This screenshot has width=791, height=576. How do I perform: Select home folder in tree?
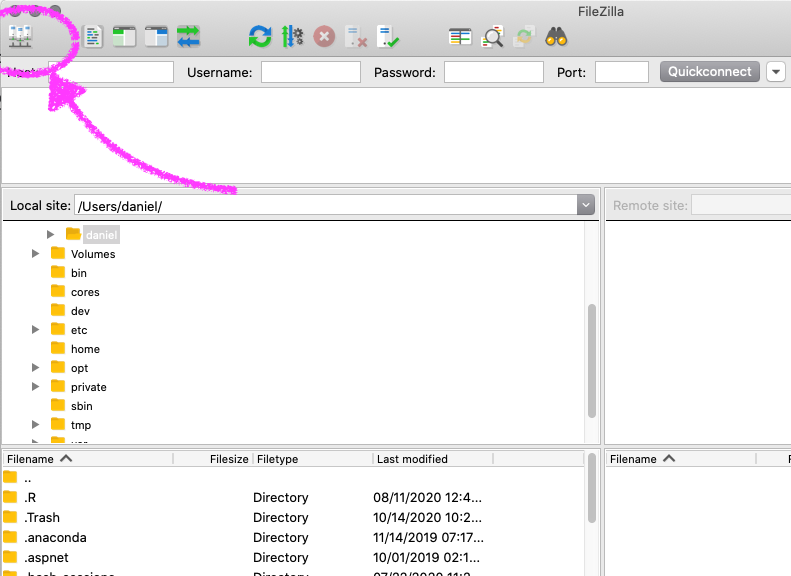tap(85, 350)
